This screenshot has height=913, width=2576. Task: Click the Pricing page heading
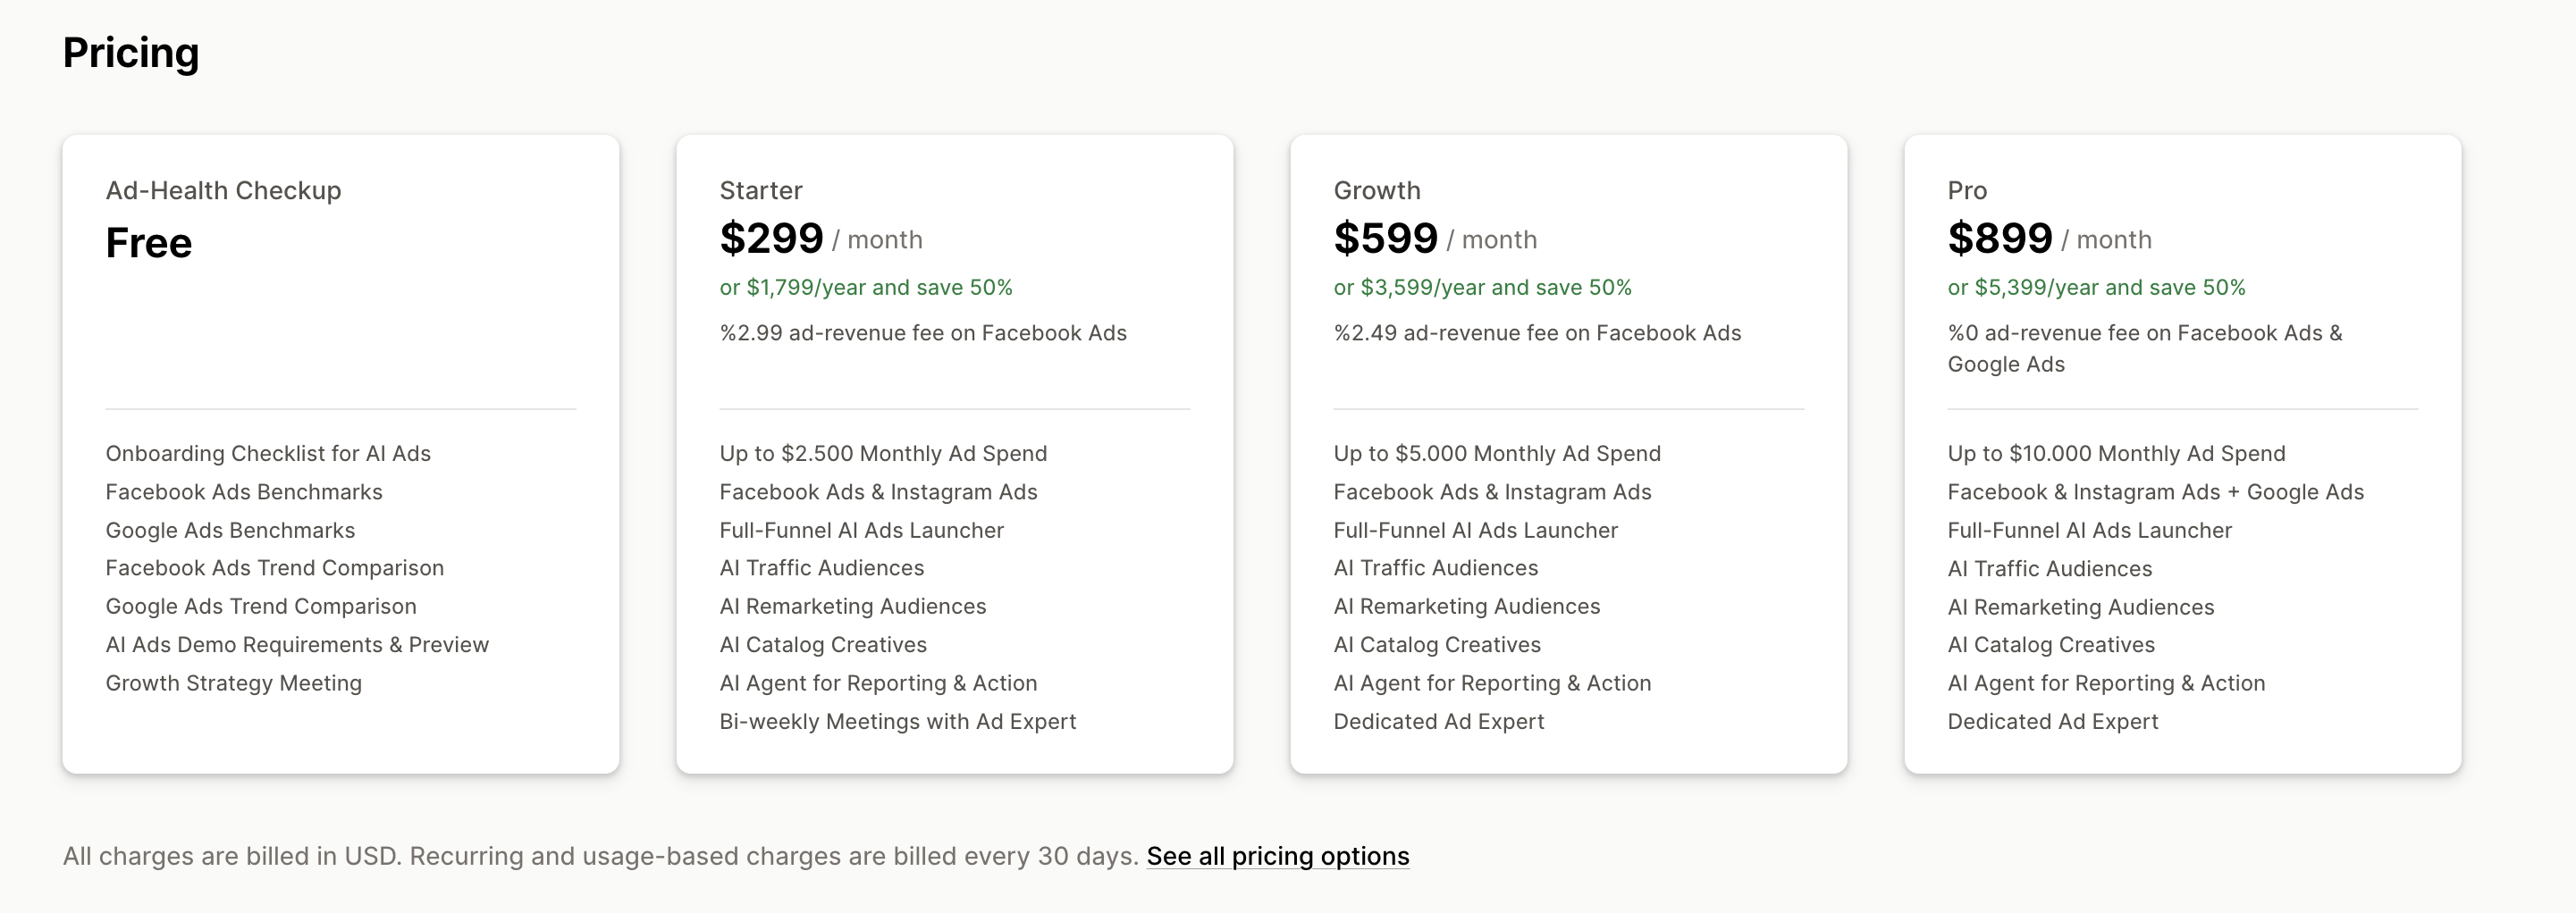[x=130, y=52]
